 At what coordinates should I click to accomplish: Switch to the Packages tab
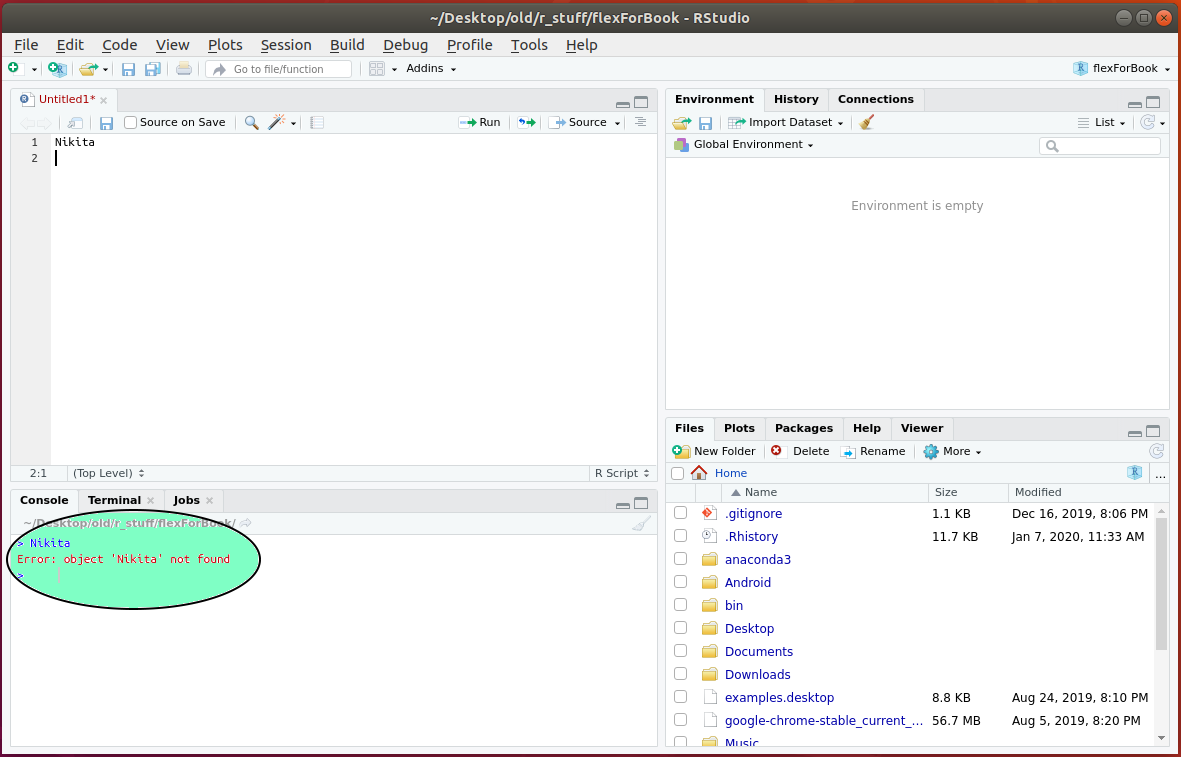click(803, 428)
